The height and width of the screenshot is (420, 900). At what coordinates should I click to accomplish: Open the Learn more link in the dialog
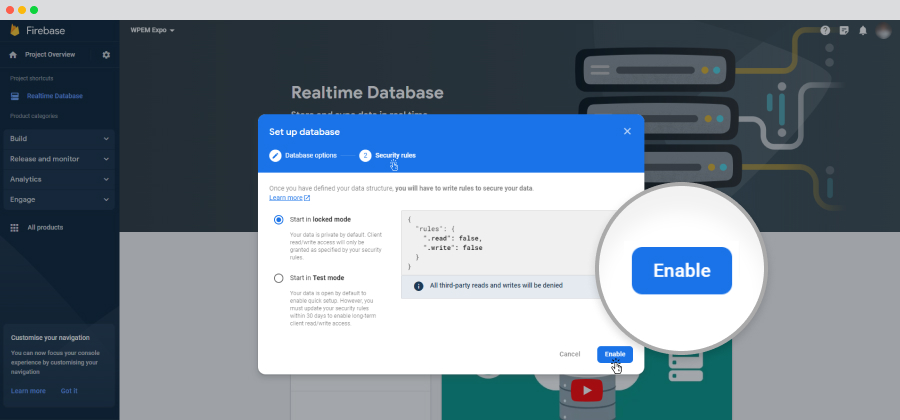pyautogui.click(x=289, y=198)
